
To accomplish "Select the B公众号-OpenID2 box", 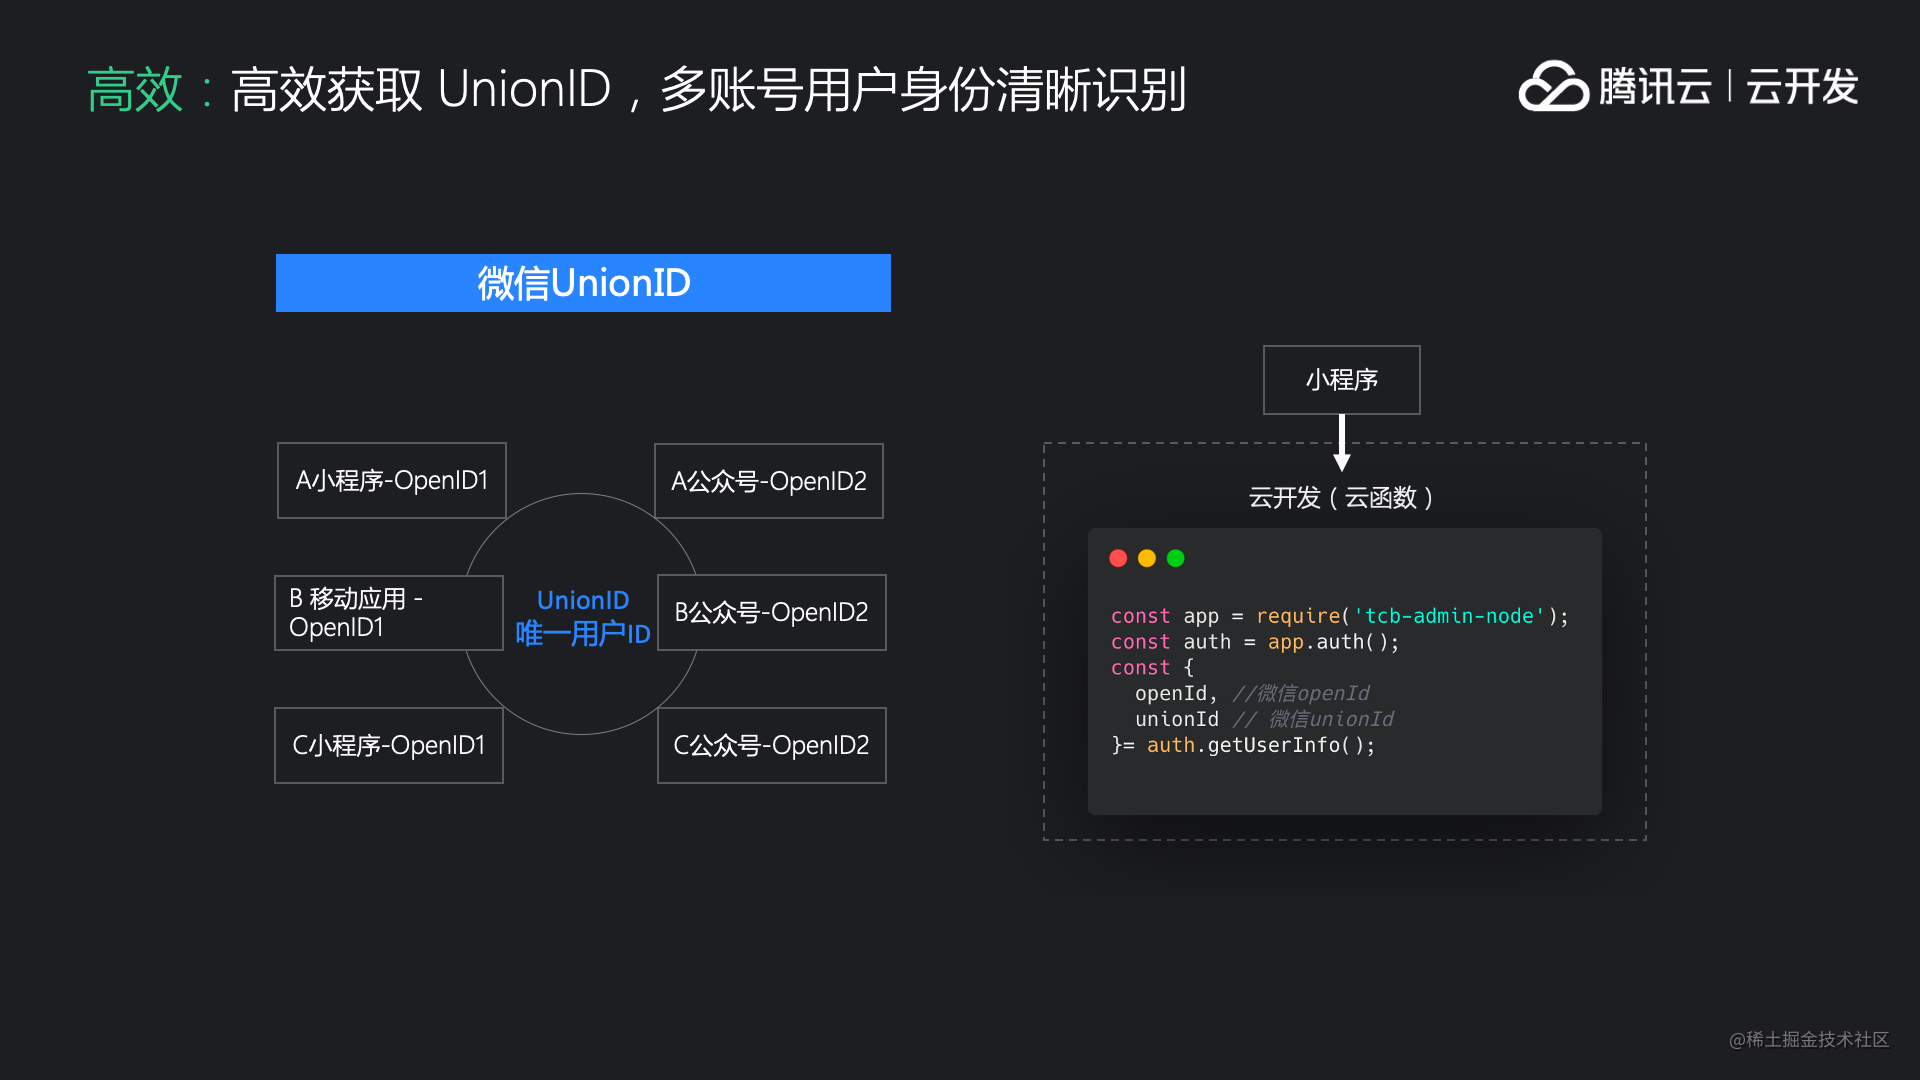I will pyautogui.click(x=772, y=613).
